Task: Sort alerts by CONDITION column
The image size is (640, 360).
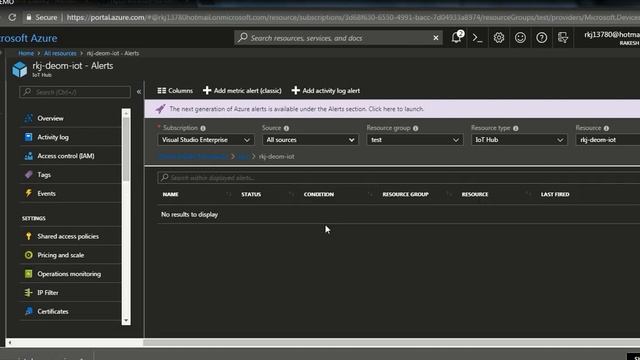Action: [x=319, y=194]
